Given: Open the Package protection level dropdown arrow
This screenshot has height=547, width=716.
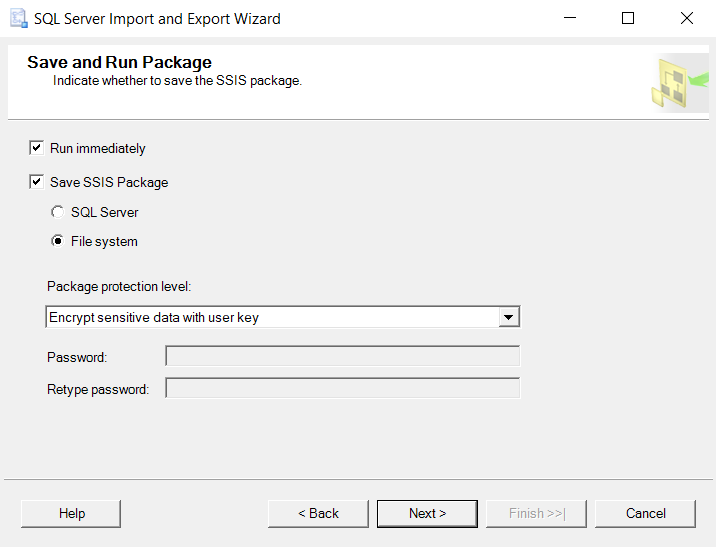Looking at the screenshot, I should (509, 317).
